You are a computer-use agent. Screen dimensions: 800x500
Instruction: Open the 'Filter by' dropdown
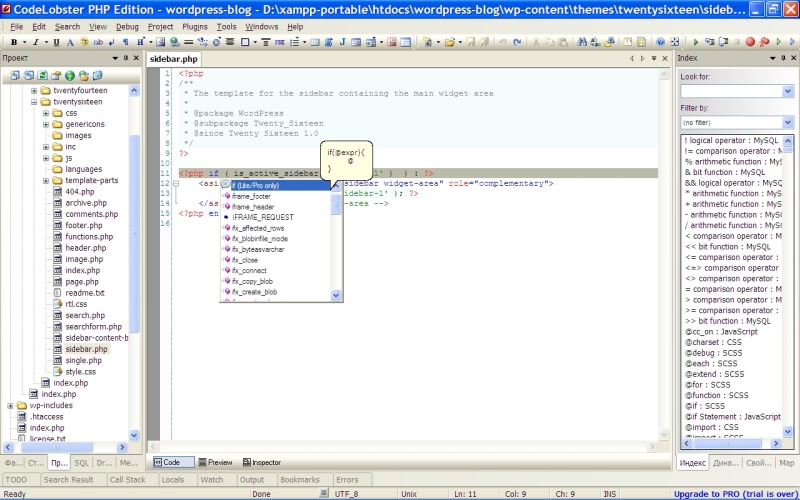(x=787, y=122)
